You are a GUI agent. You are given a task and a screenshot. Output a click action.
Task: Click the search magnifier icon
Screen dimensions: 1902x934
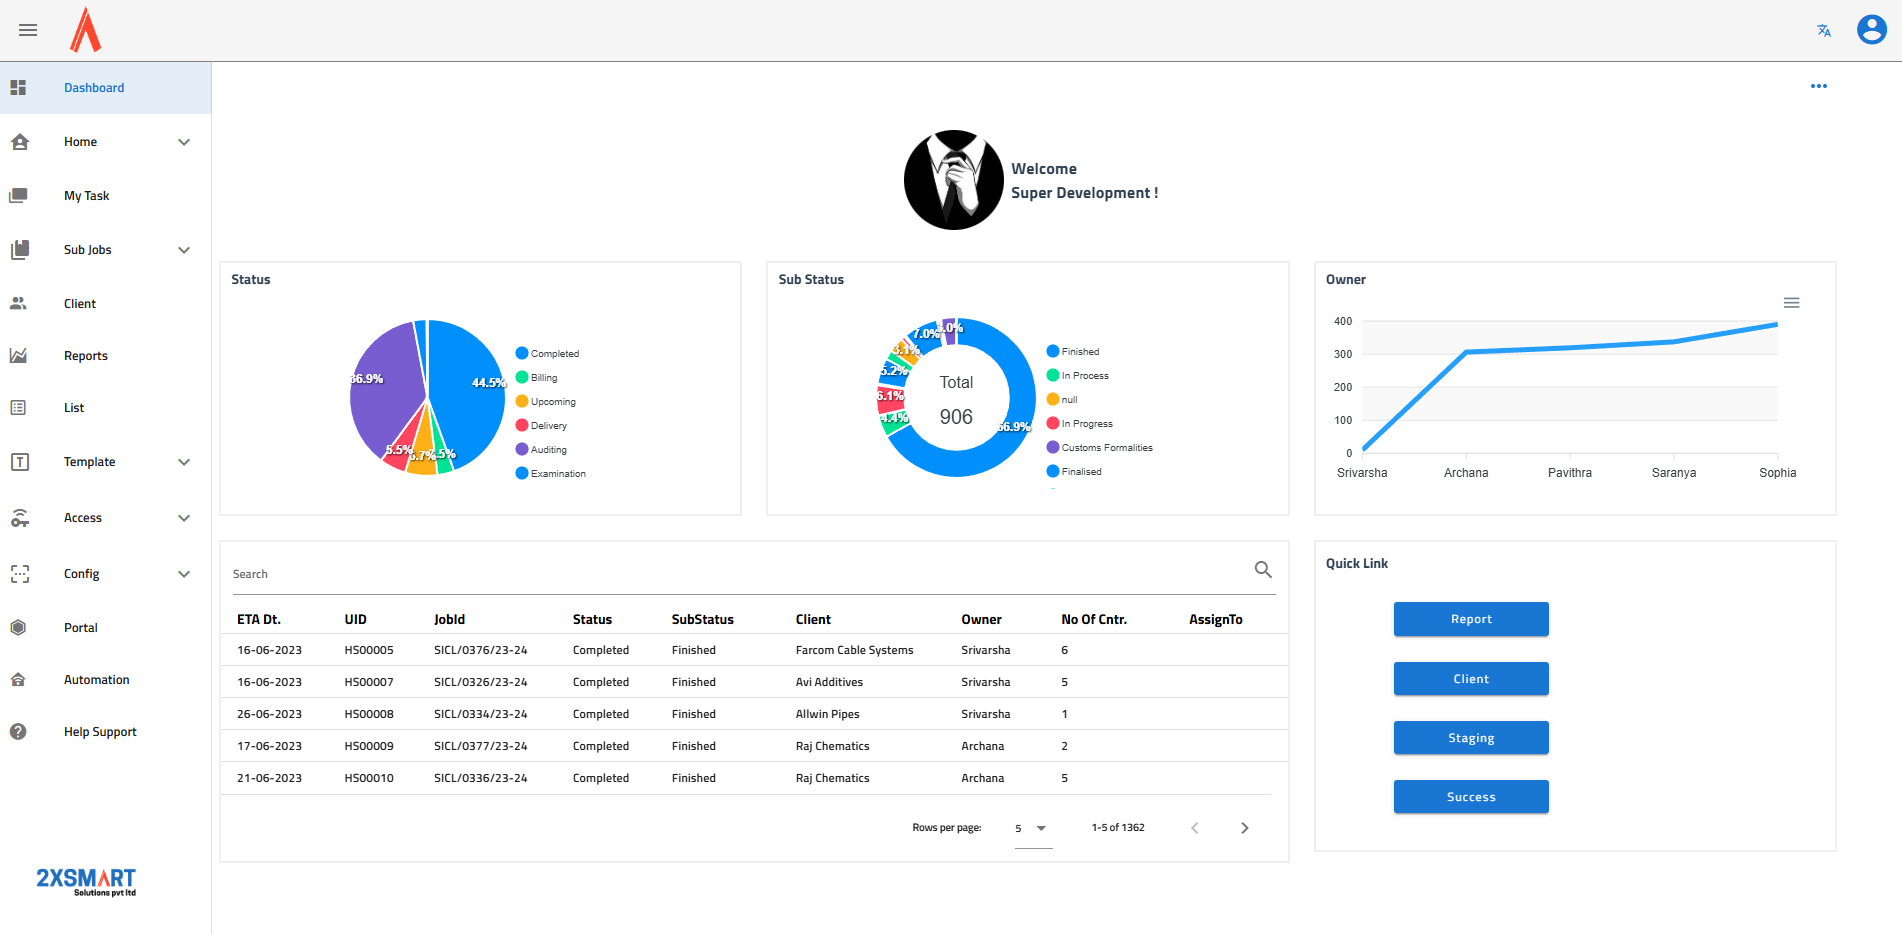click(x=1263, y=570)
